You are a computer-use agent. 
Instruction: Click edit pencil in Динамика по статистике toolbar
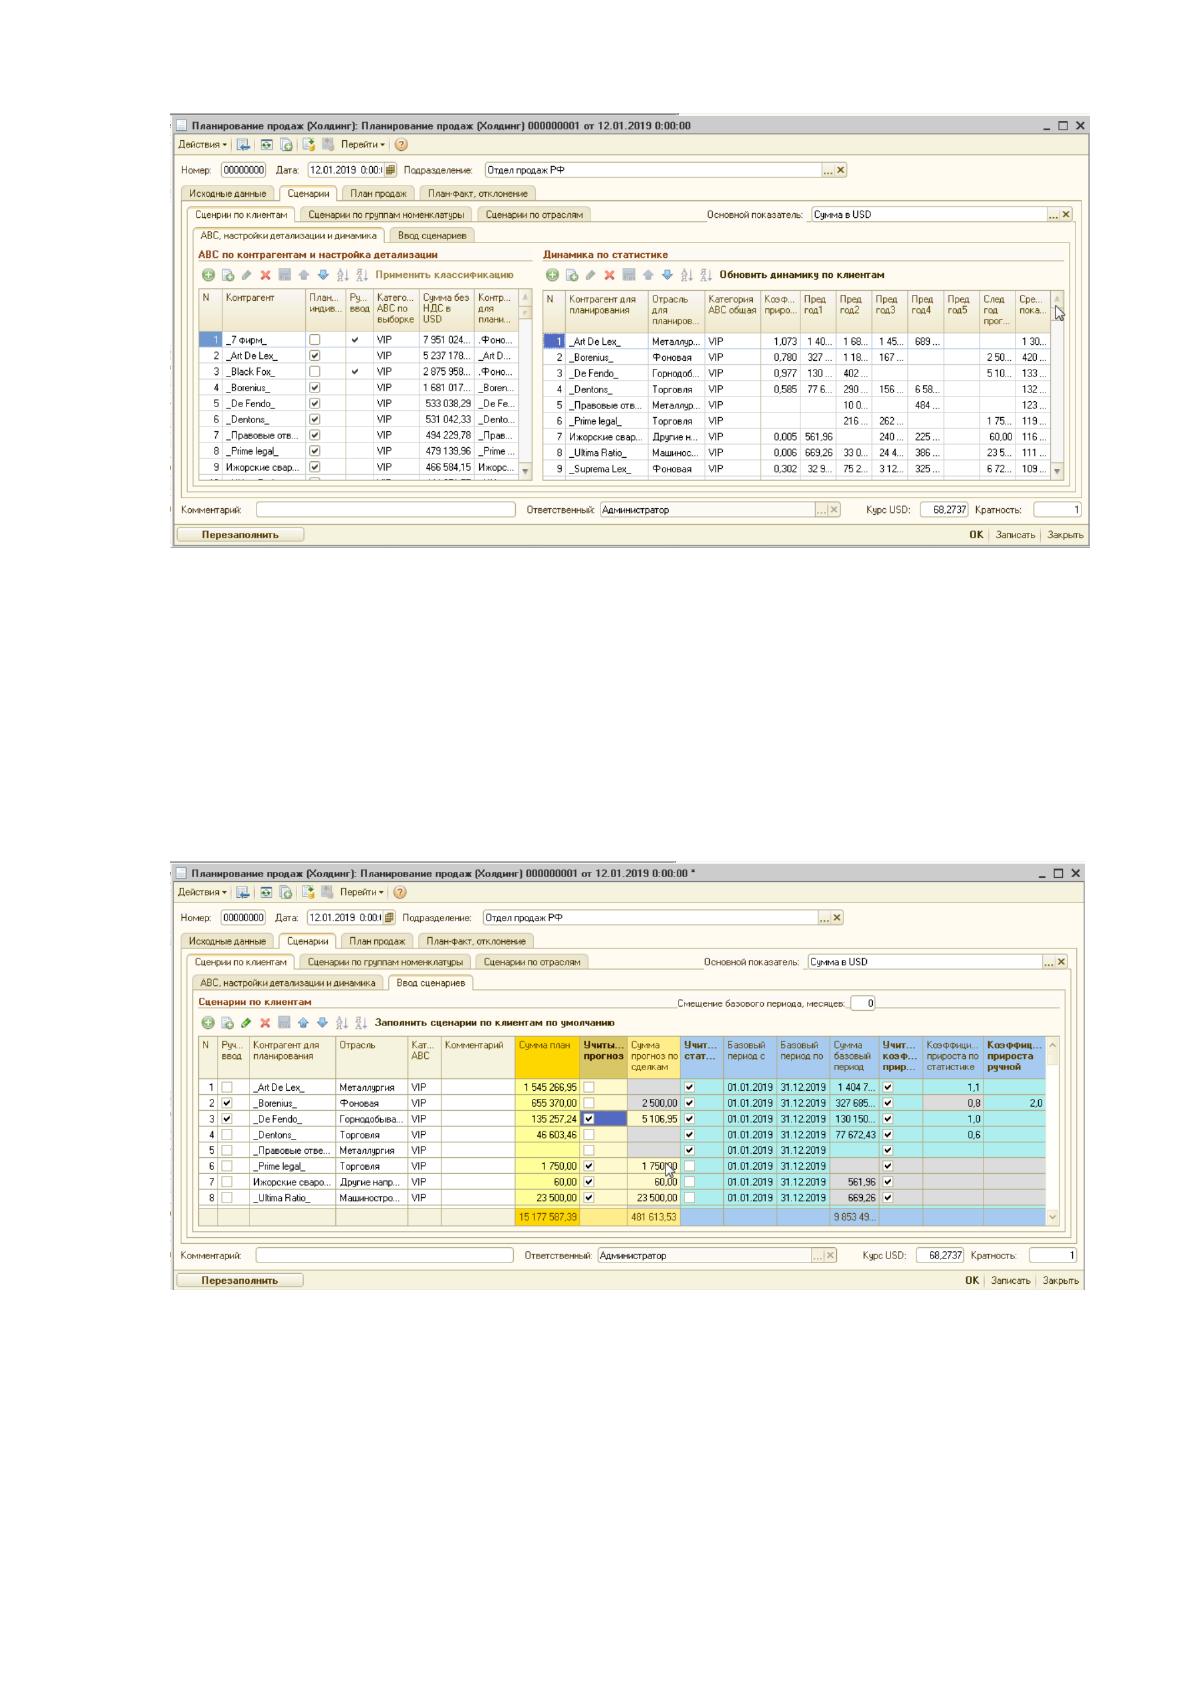pos(590,275)
